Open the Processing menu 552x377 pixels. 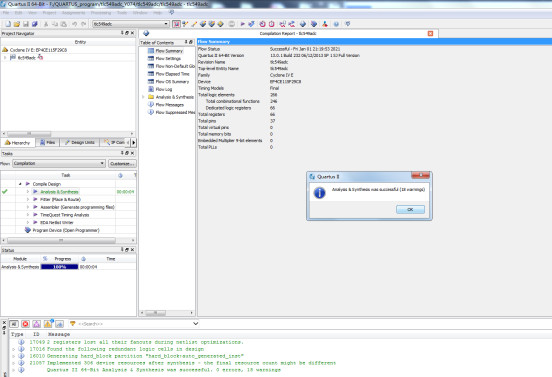(101, 13)
